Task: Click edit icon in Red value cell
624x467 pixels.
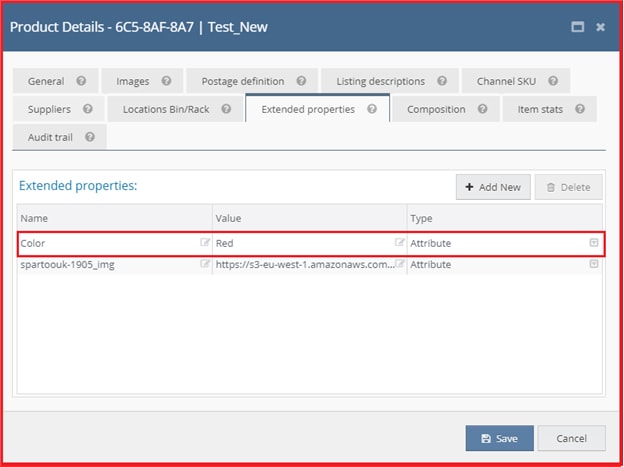Action: coord(400,243)
